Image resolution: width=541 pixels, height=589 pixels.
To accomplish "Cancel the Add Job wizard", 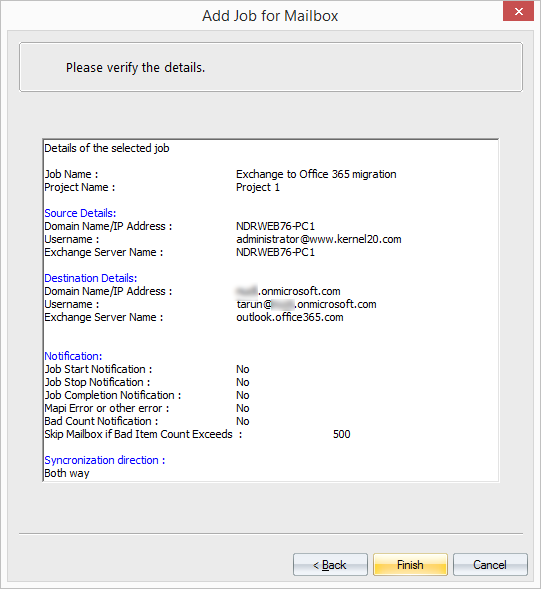I will click(490, 564).
